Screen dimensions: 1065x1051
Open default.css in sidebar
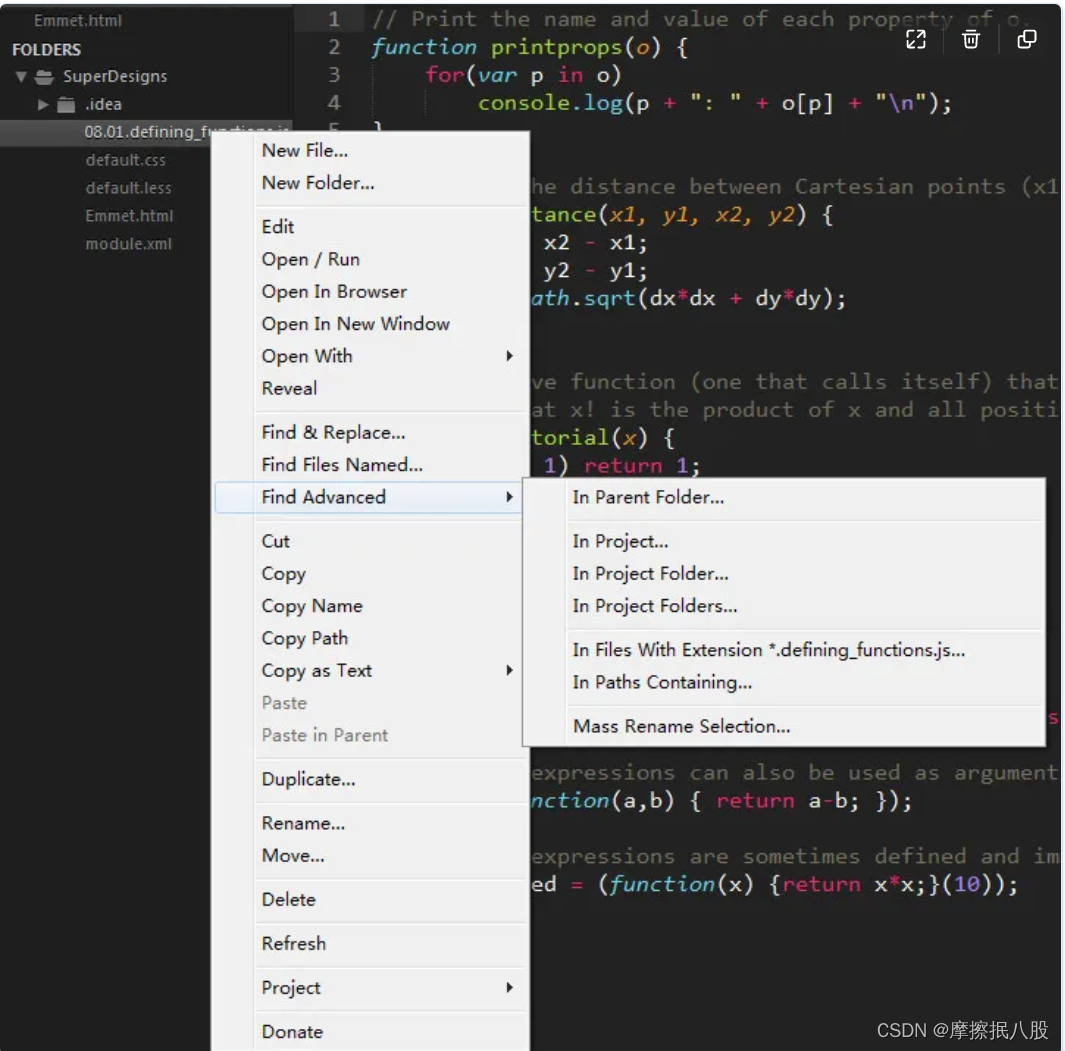click(x=126, y=160)
